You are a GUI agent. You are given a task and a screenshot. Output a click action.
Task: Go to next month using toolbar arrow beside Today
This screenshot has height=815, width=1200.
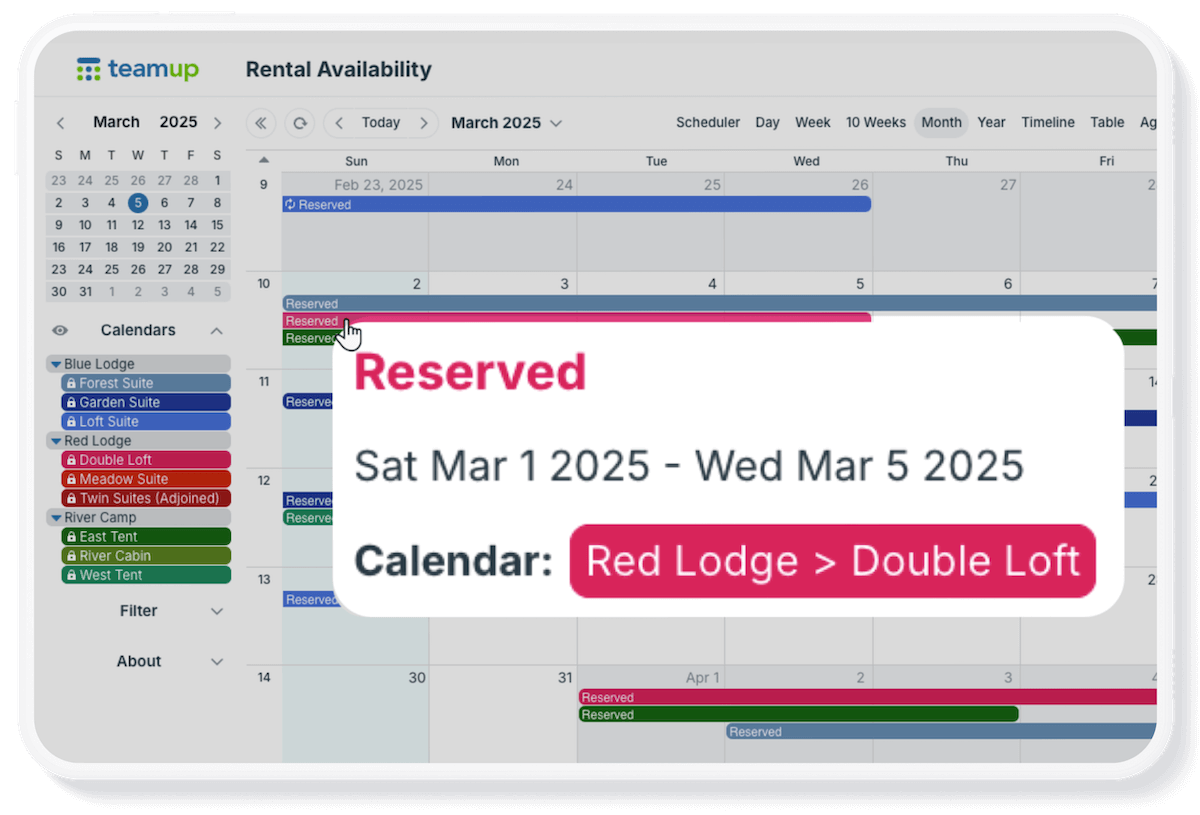(x=424, y=123)
